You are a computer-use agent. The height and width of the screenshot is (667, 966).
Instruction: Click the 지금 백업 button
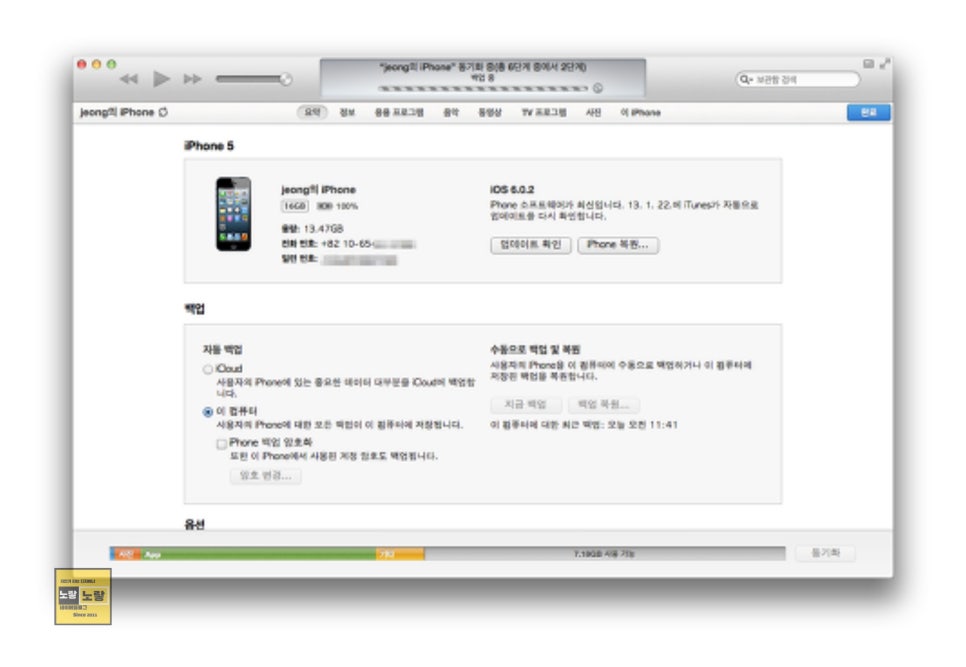point(526,404)
